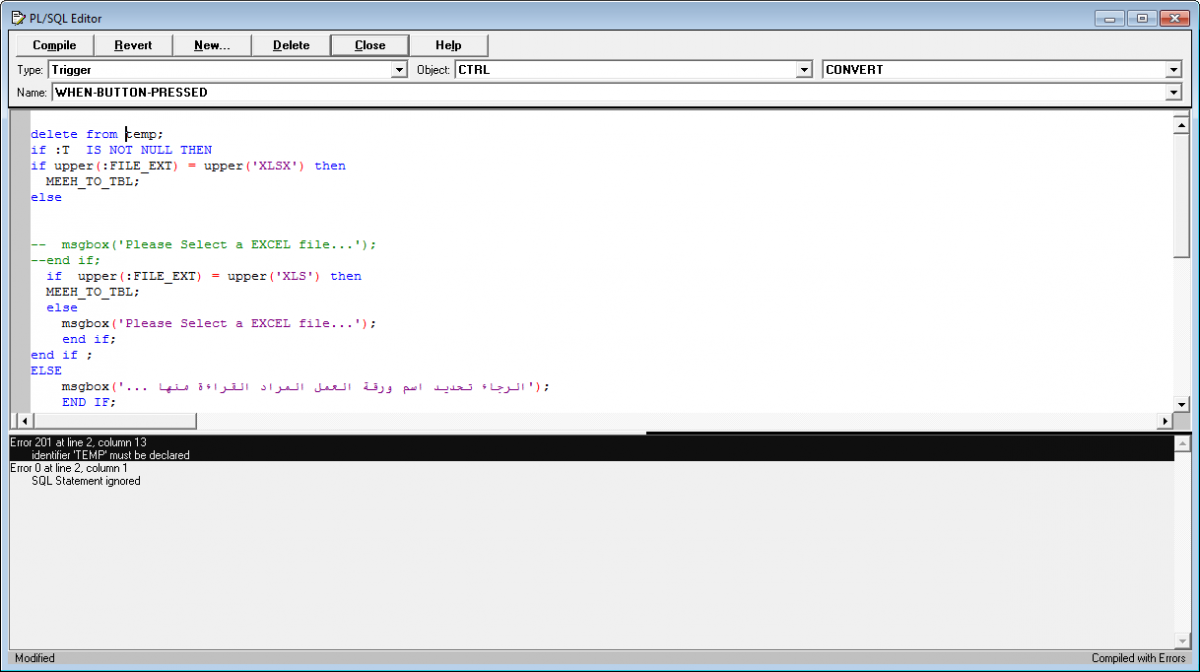Open Help for the PL/SQL Editor
1200x672 pixels.
click(448, 45)
